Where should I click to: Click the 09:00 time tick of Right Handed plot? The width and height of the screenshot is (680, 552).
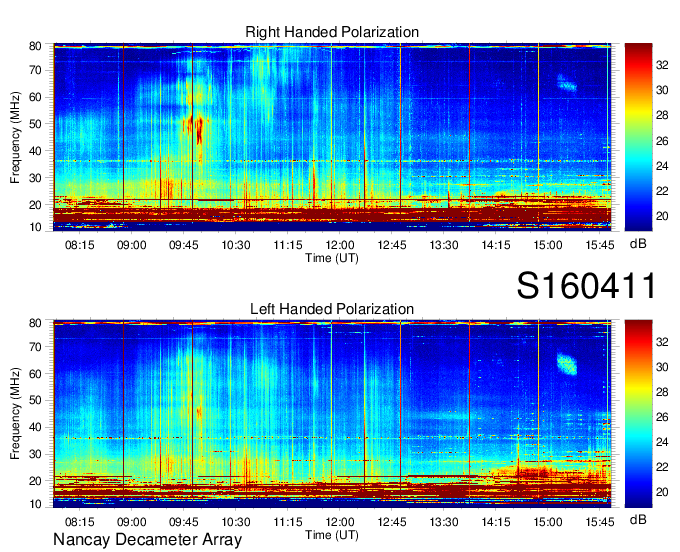point(131,245)
